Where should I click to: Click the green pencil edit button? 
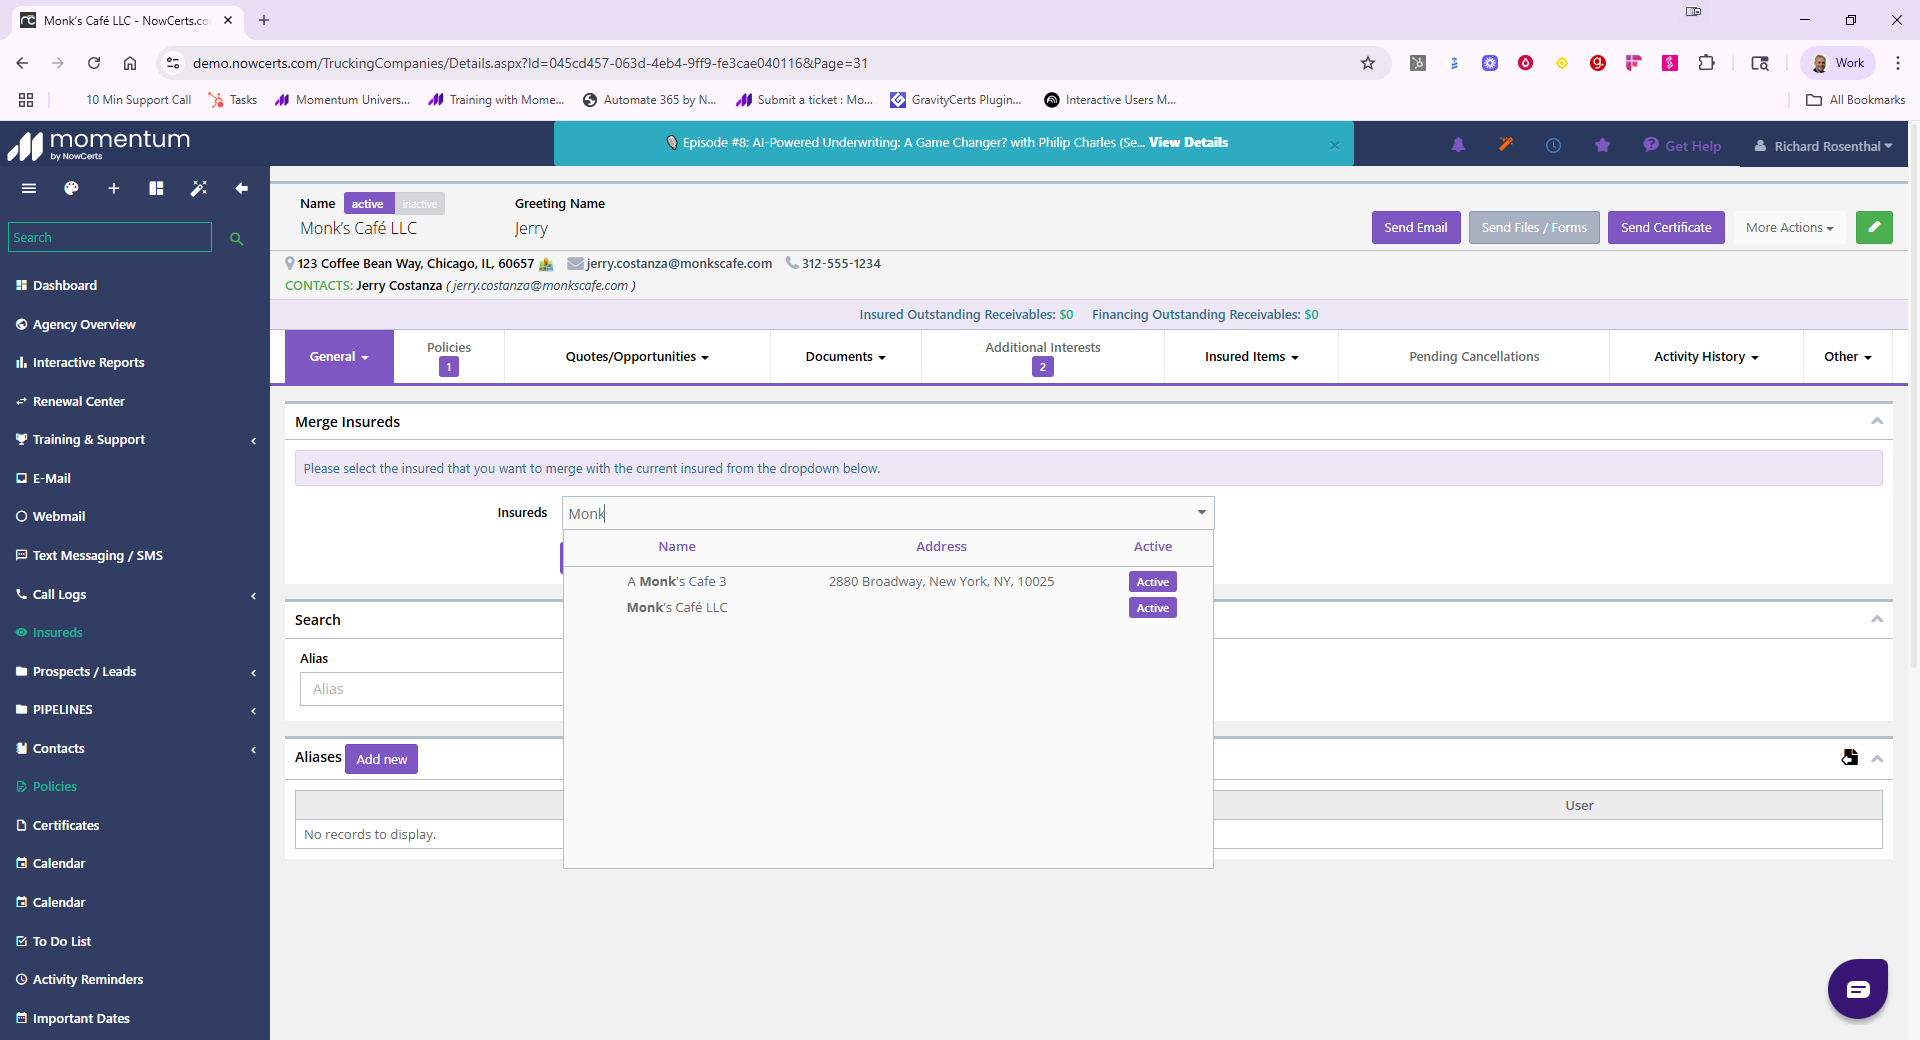pos(1874,227)
